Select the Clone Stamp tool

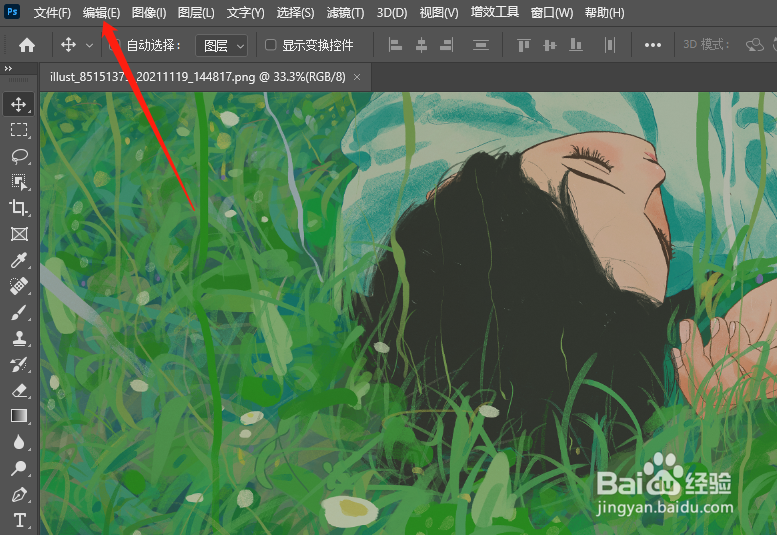pos(19,338)
